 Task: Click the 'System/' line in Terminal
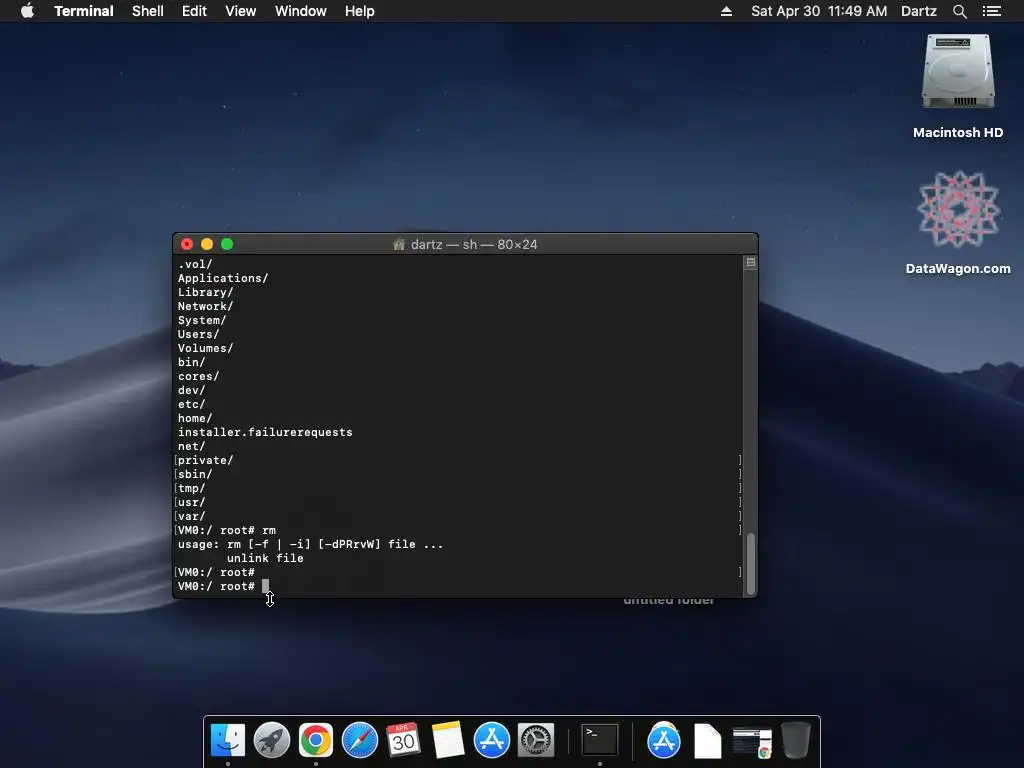pos(202,321)
